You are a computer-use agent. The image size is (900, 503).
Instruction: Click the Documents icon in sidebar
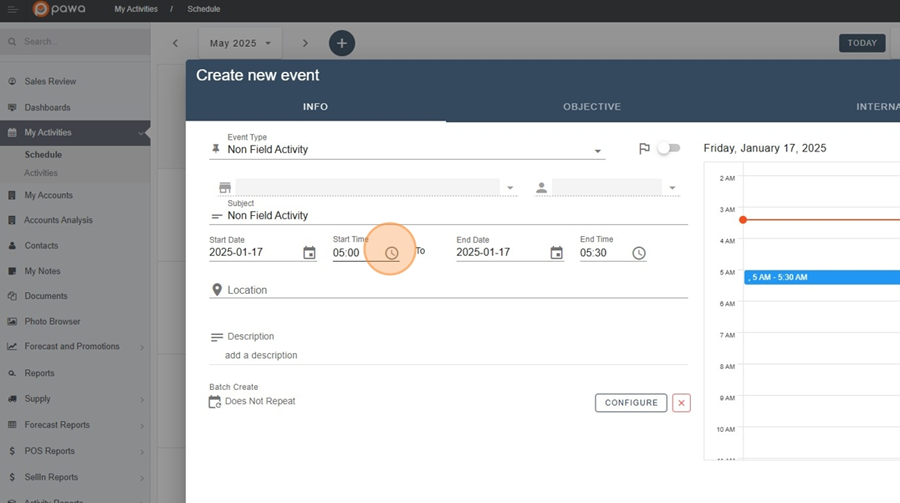(x=12, y=296)
